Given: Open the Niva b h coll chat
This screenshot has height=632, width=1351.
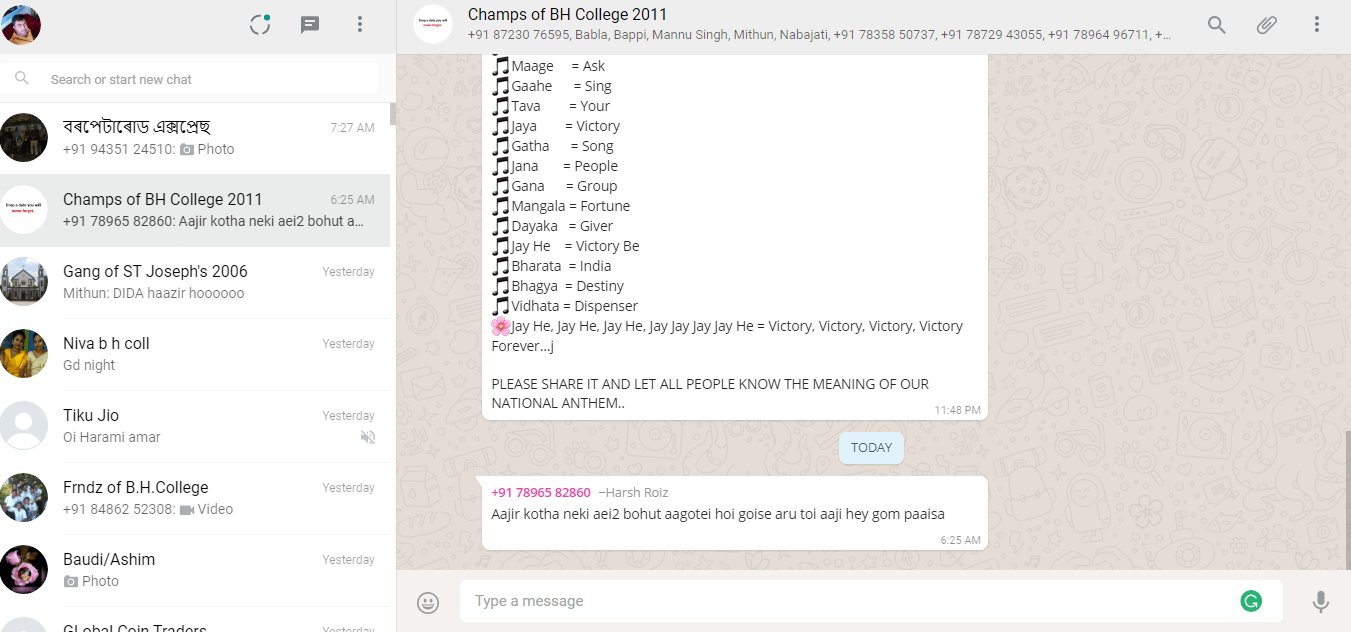Looking at the screenshot, I should (x=195, y=354).
